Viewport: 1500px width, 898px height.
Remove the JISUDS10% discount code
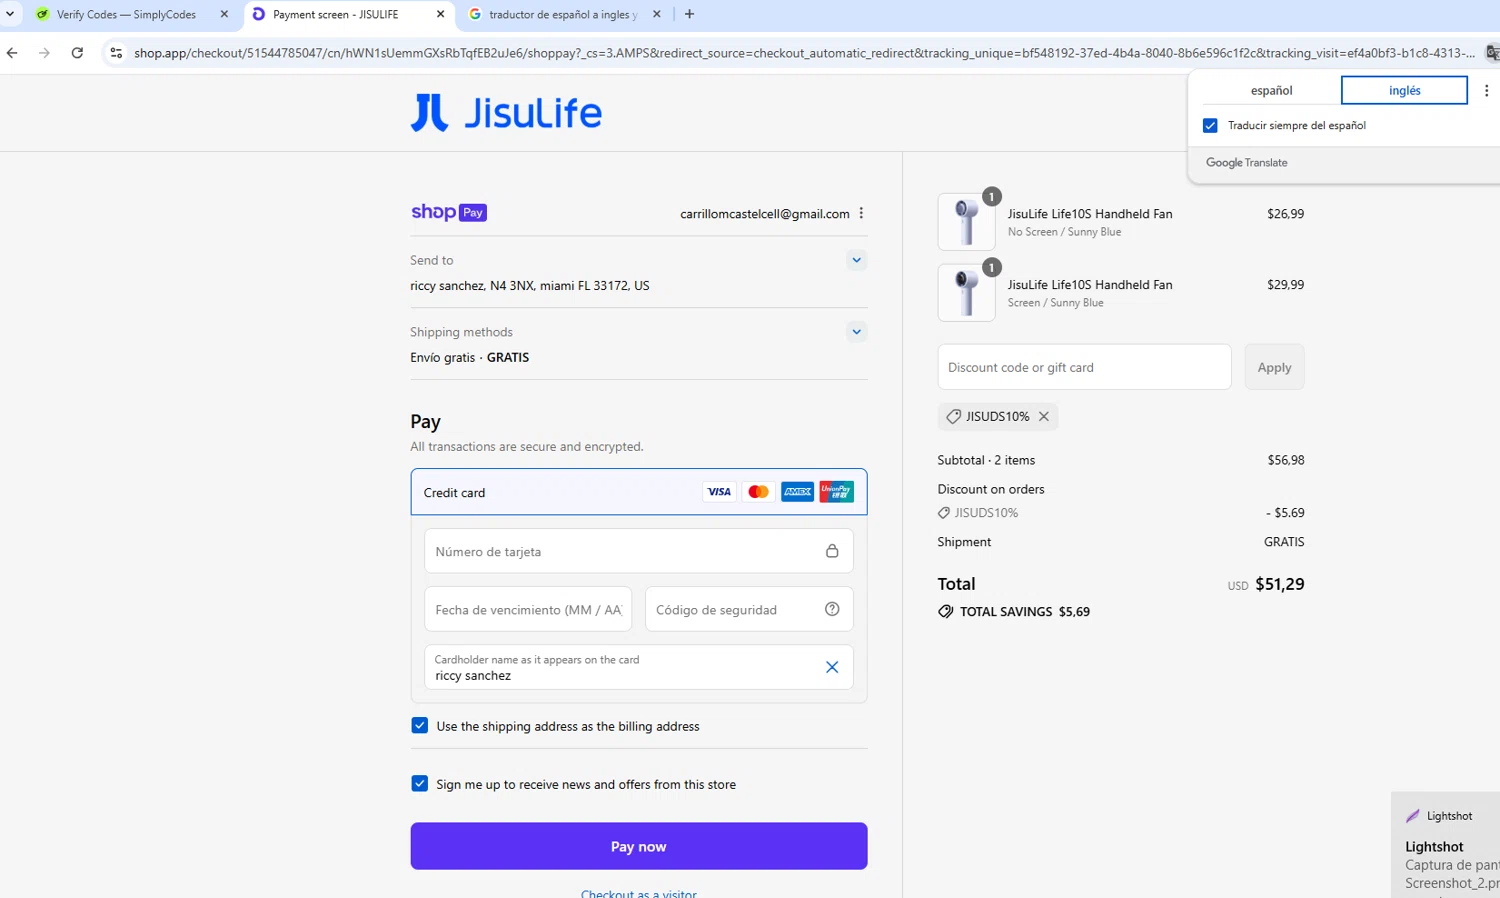[x=1044, y=416]
